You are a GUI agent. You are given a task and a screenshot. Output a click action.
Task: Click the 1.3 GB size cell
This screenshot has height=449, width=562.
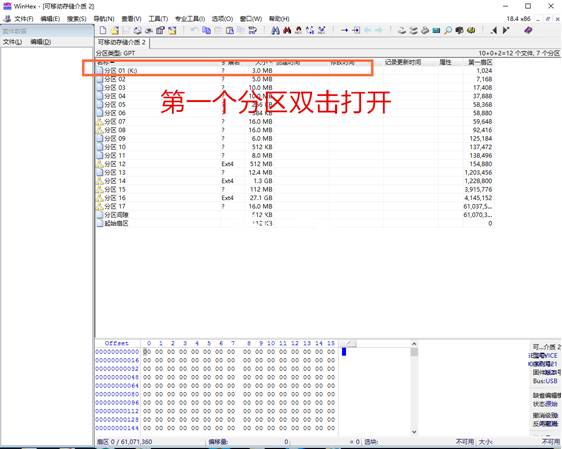point(263,181)
